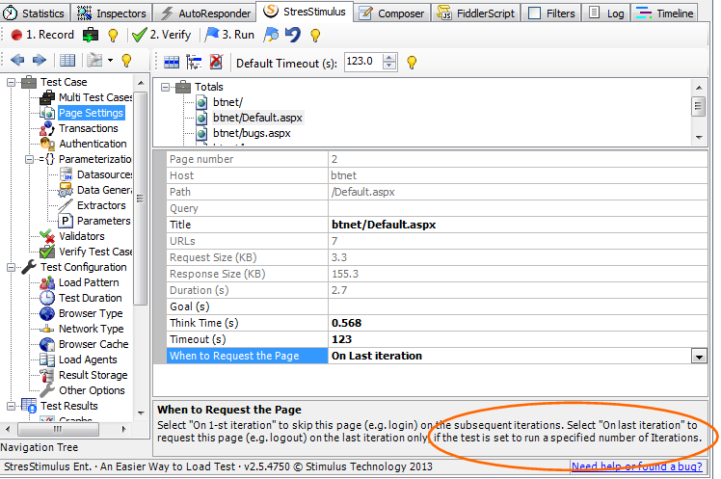Open Multi Test Cases in the tree

click(95, 97)
